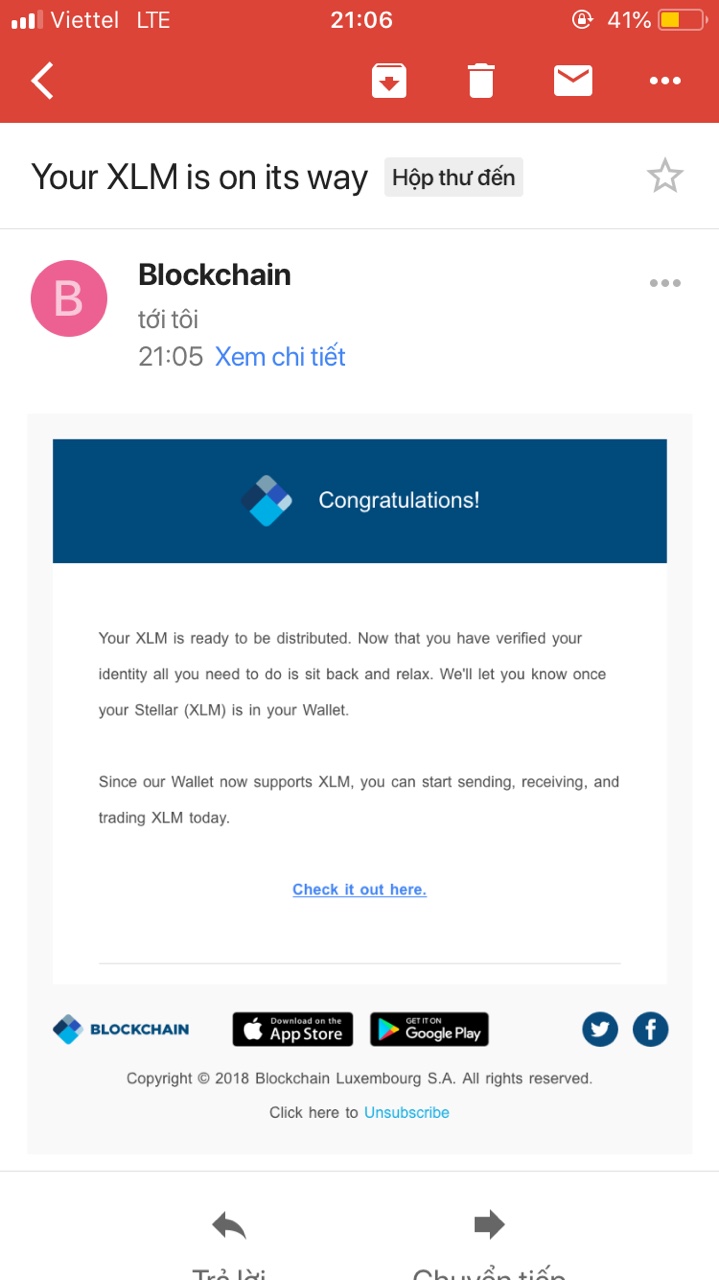Tap the Blockchain logo in footer
The image size is (719, 1280).
121,1029
